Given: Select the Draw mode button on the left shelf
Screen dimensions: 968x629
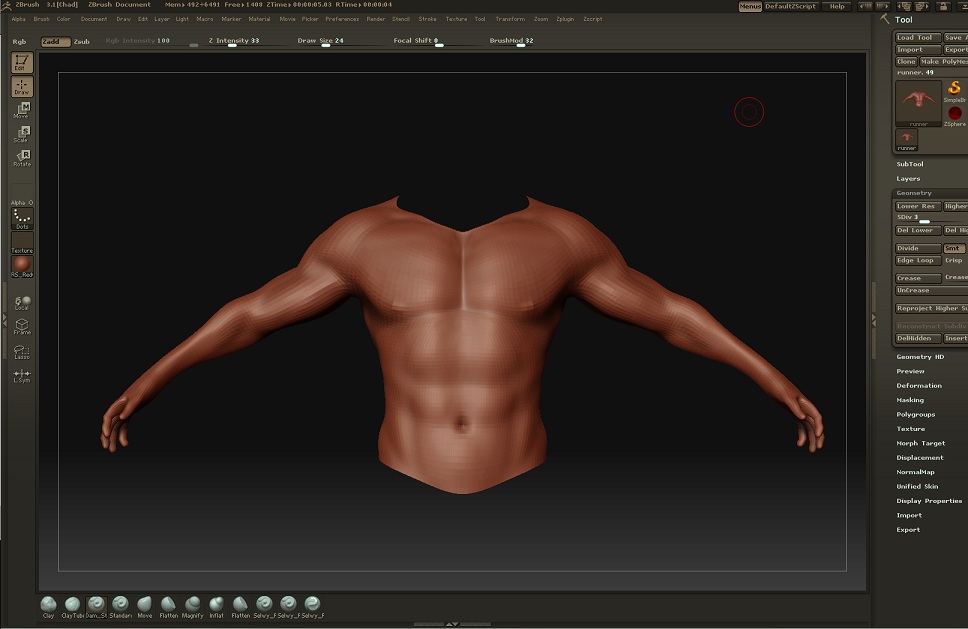Looking at the screenshot, I should pos(22,86).
